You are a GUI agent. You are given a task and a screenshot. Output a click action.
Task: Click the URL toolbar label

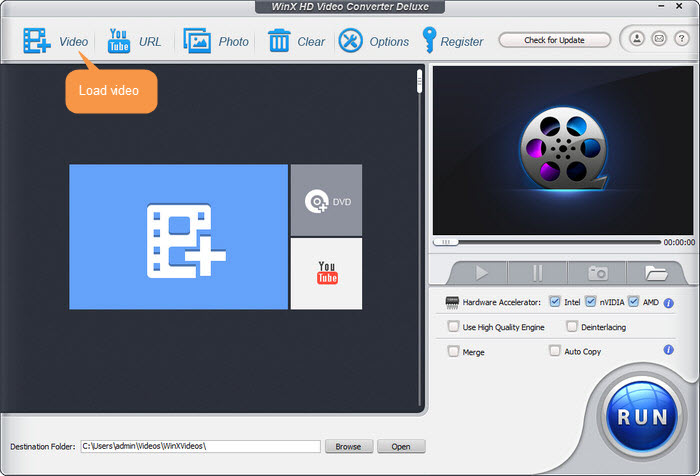pos(150,42)
